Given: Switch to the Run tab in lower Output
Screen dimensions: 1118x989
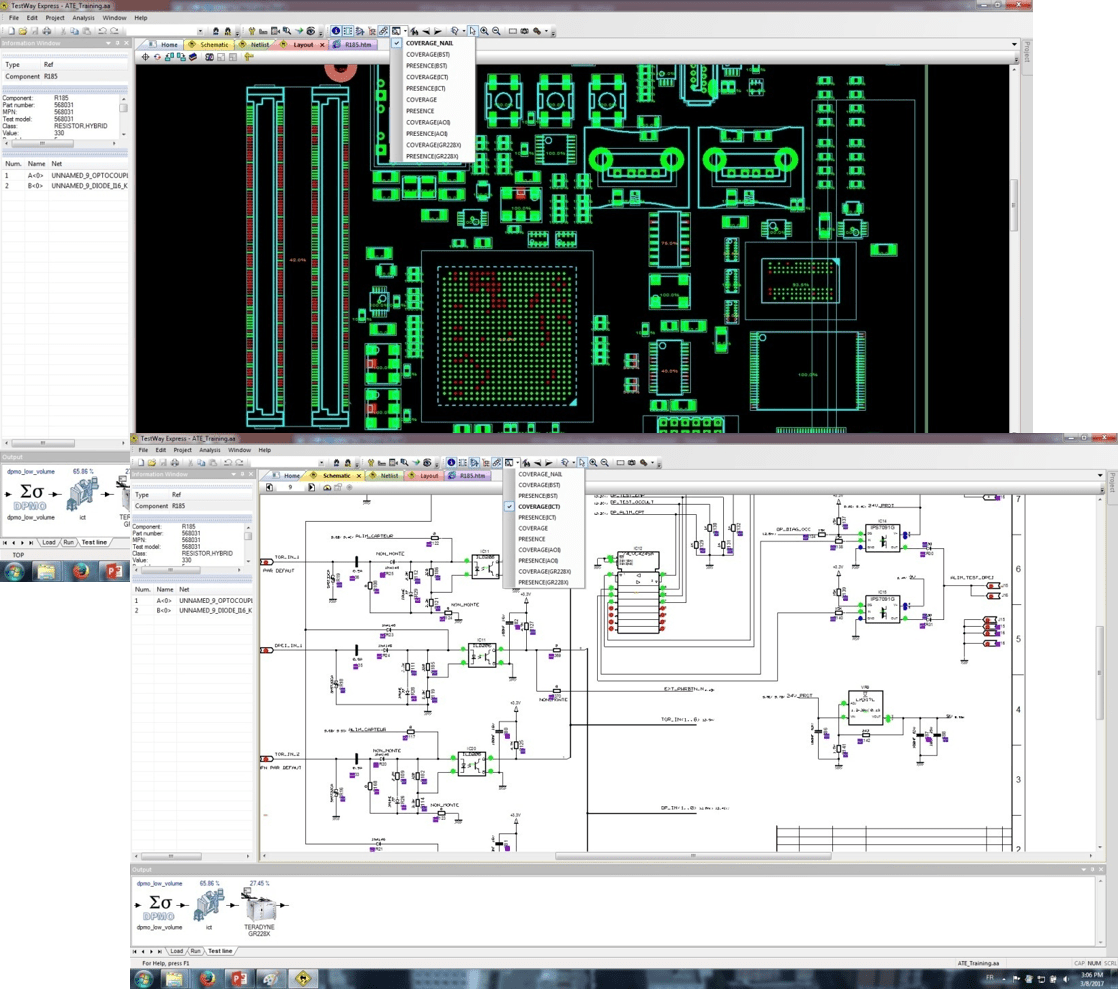Looking at the screenshot, I should pyautogui.click(x=196, y=951).
